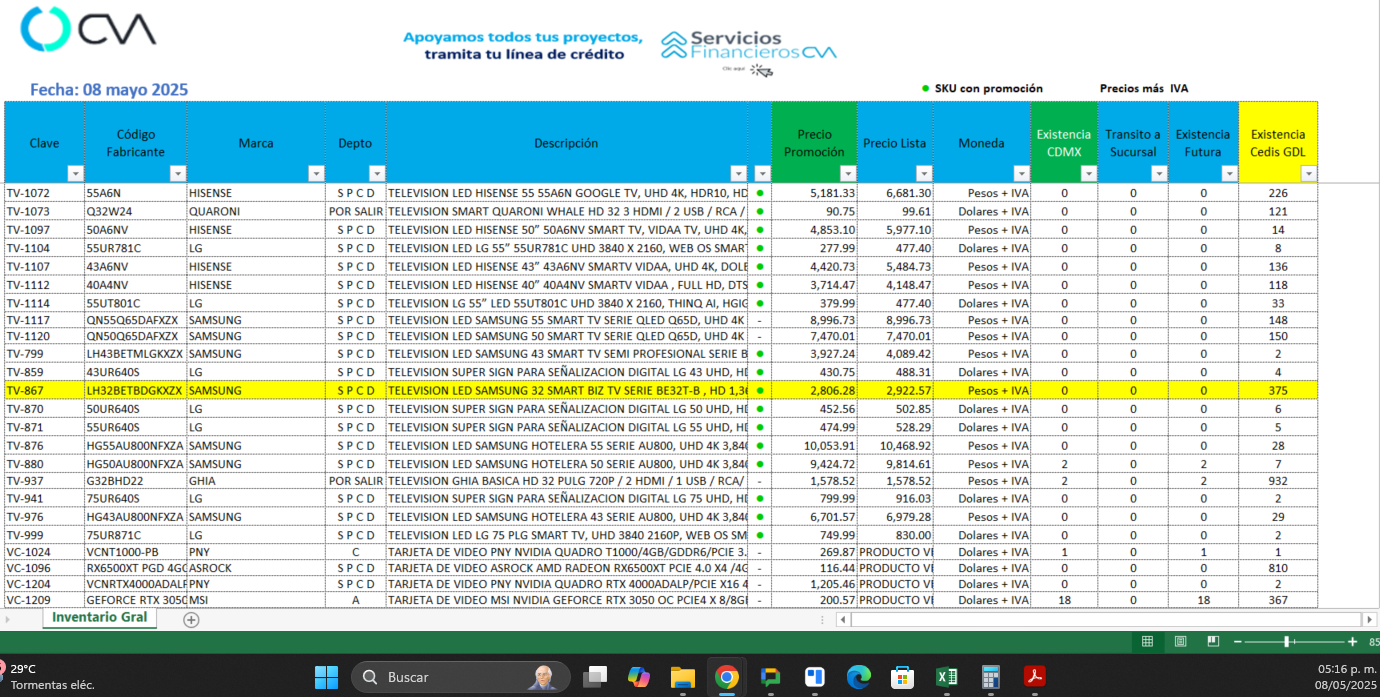
Task: Open the Marca column filter dropdown
Action: [316, 173]
